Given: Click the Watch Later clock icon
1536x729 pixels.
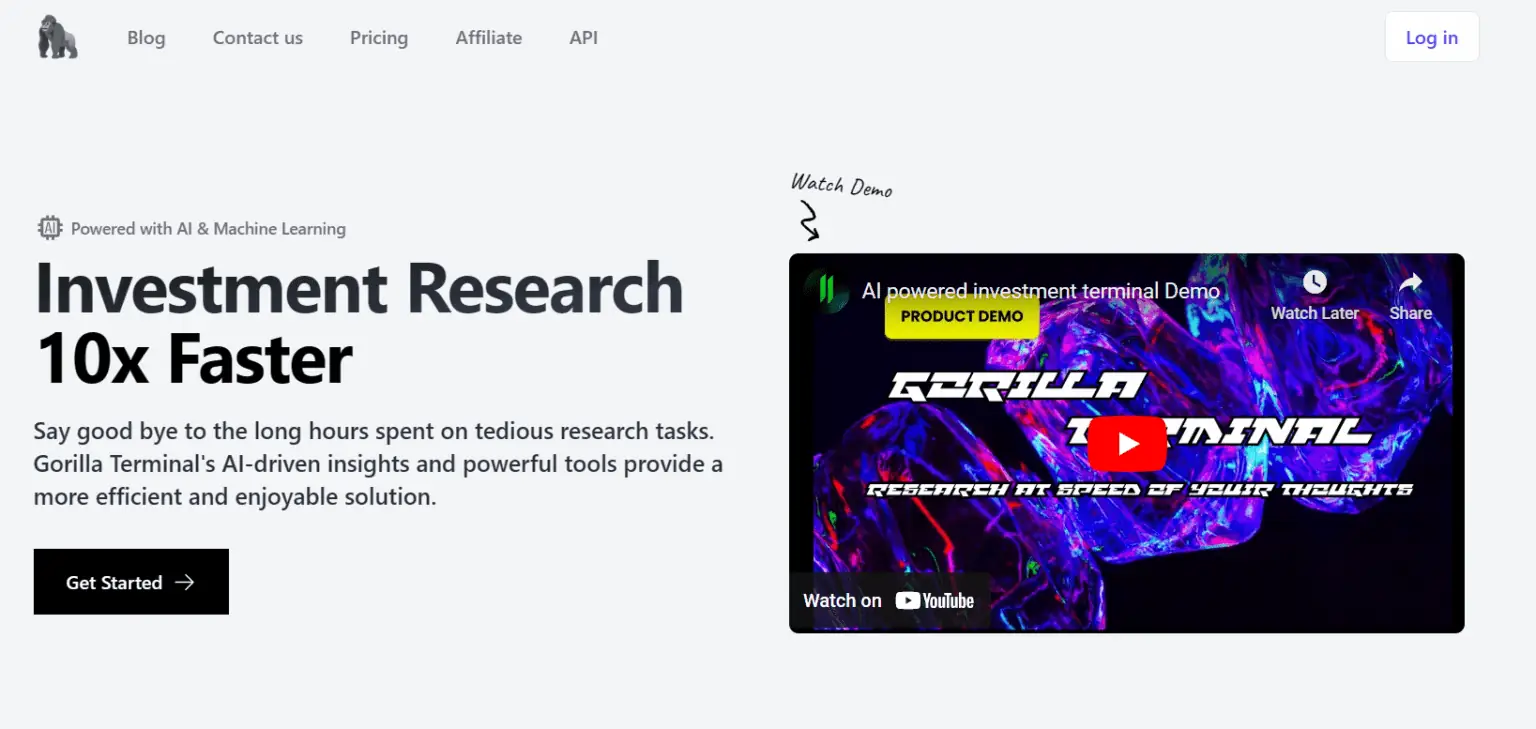Looking at the screenshot, I should 1314,283.
